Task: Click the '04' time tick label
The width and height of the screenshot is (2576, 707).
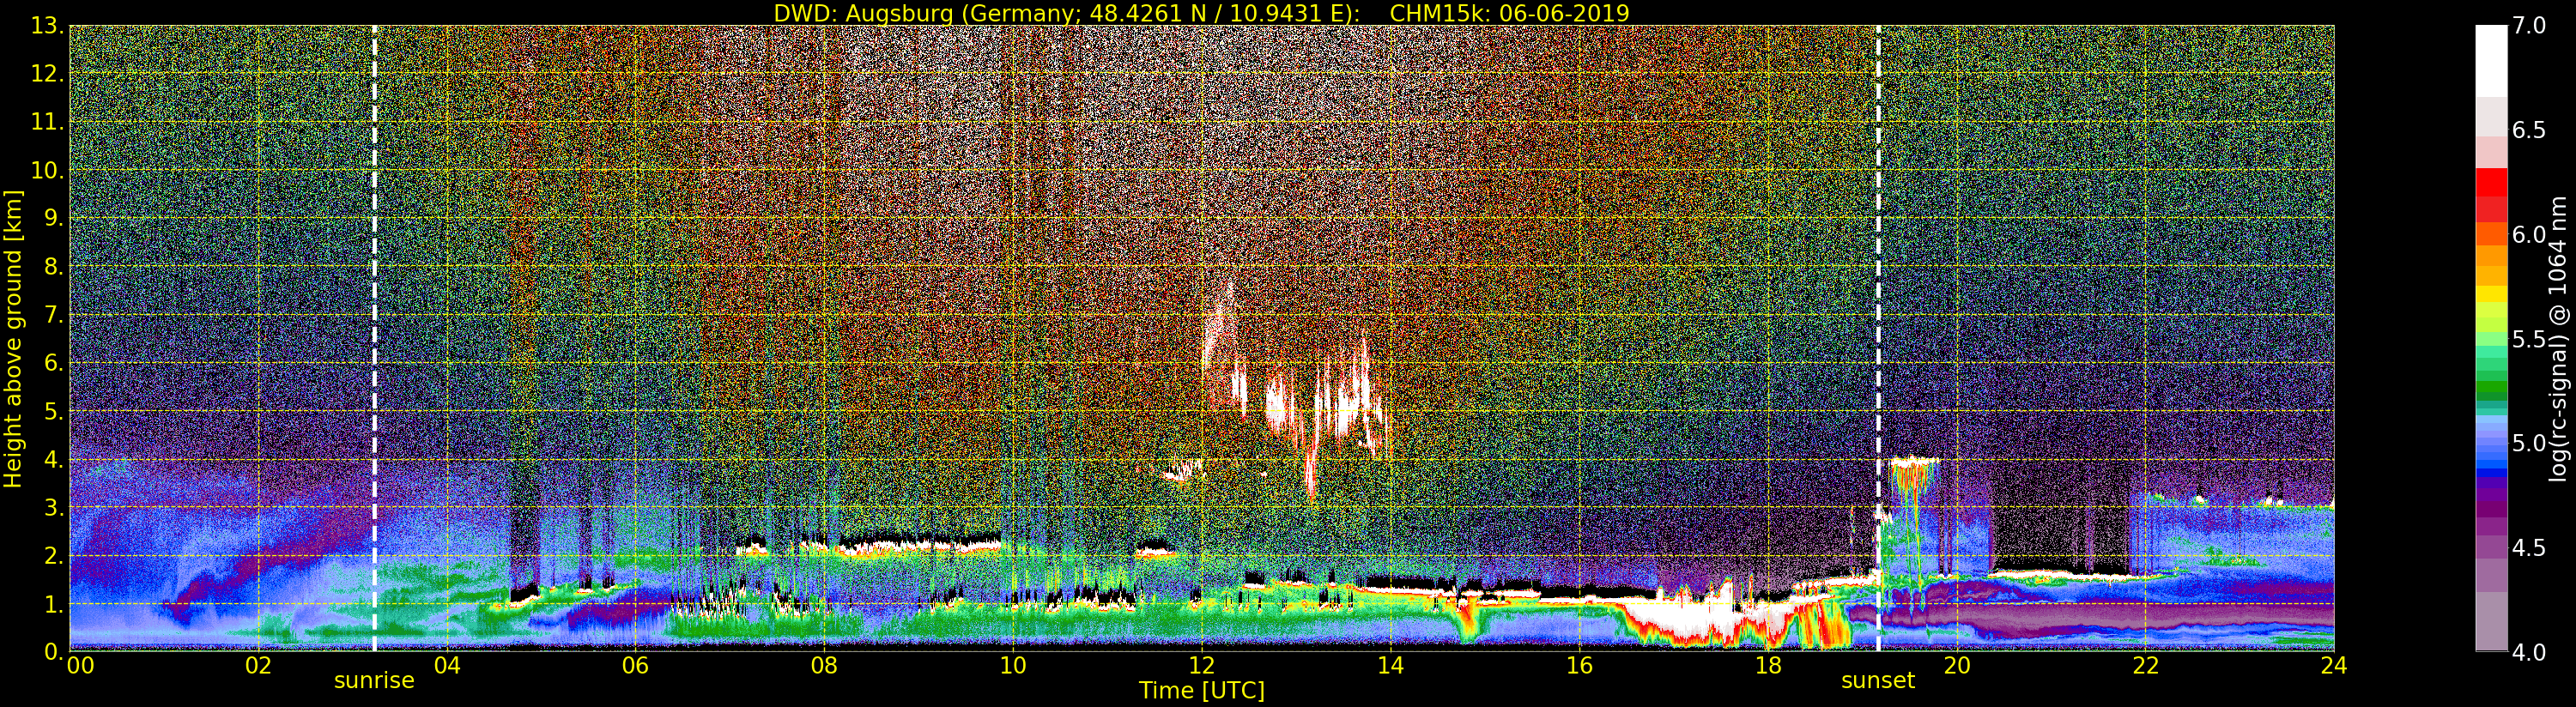Action: click(446, 665)
